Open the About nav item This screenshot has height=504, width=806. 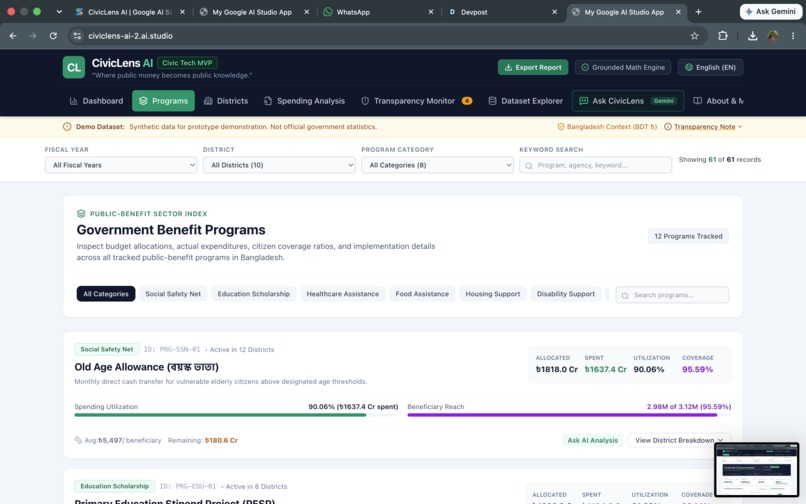pos(718,101)
